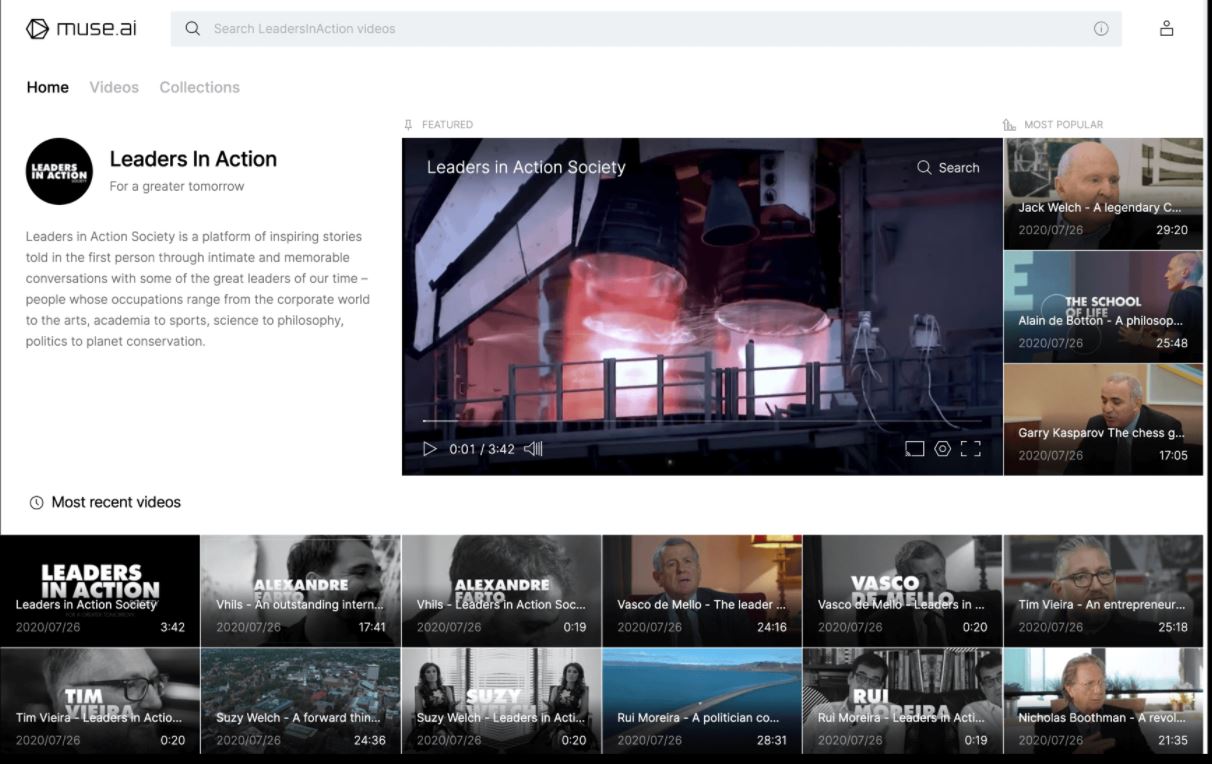
Task: Open Tim Vieira - An entrepreneur video
Action: 1103,590
